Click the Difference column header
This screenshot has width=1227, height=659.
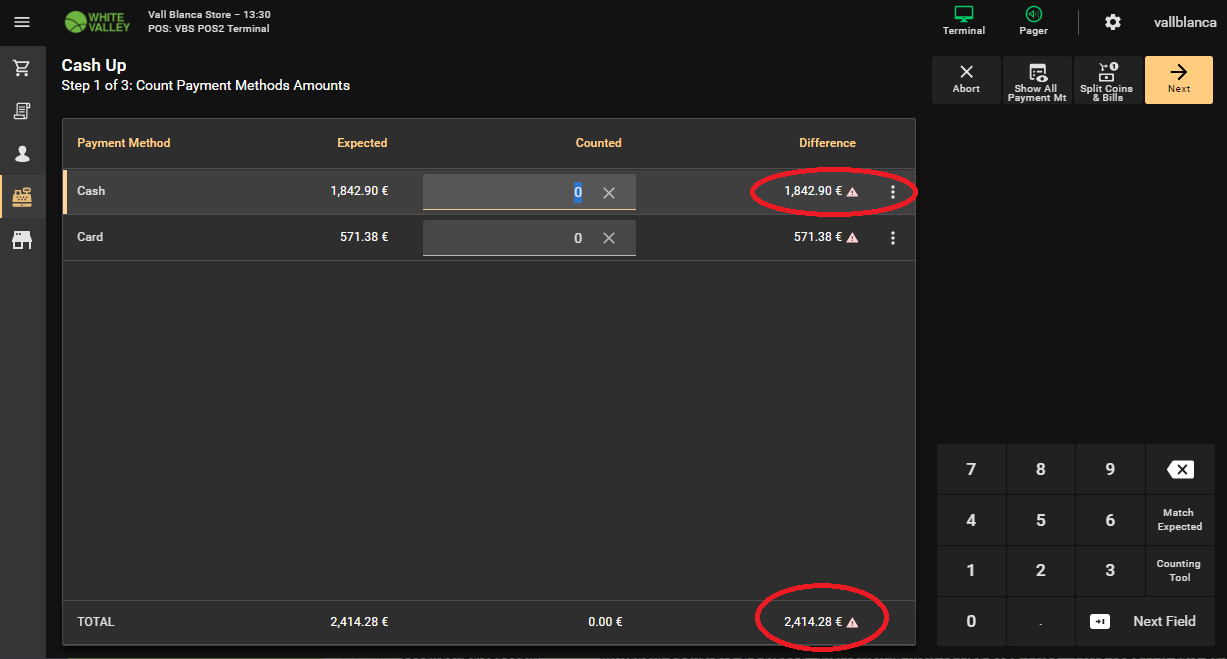827,143
